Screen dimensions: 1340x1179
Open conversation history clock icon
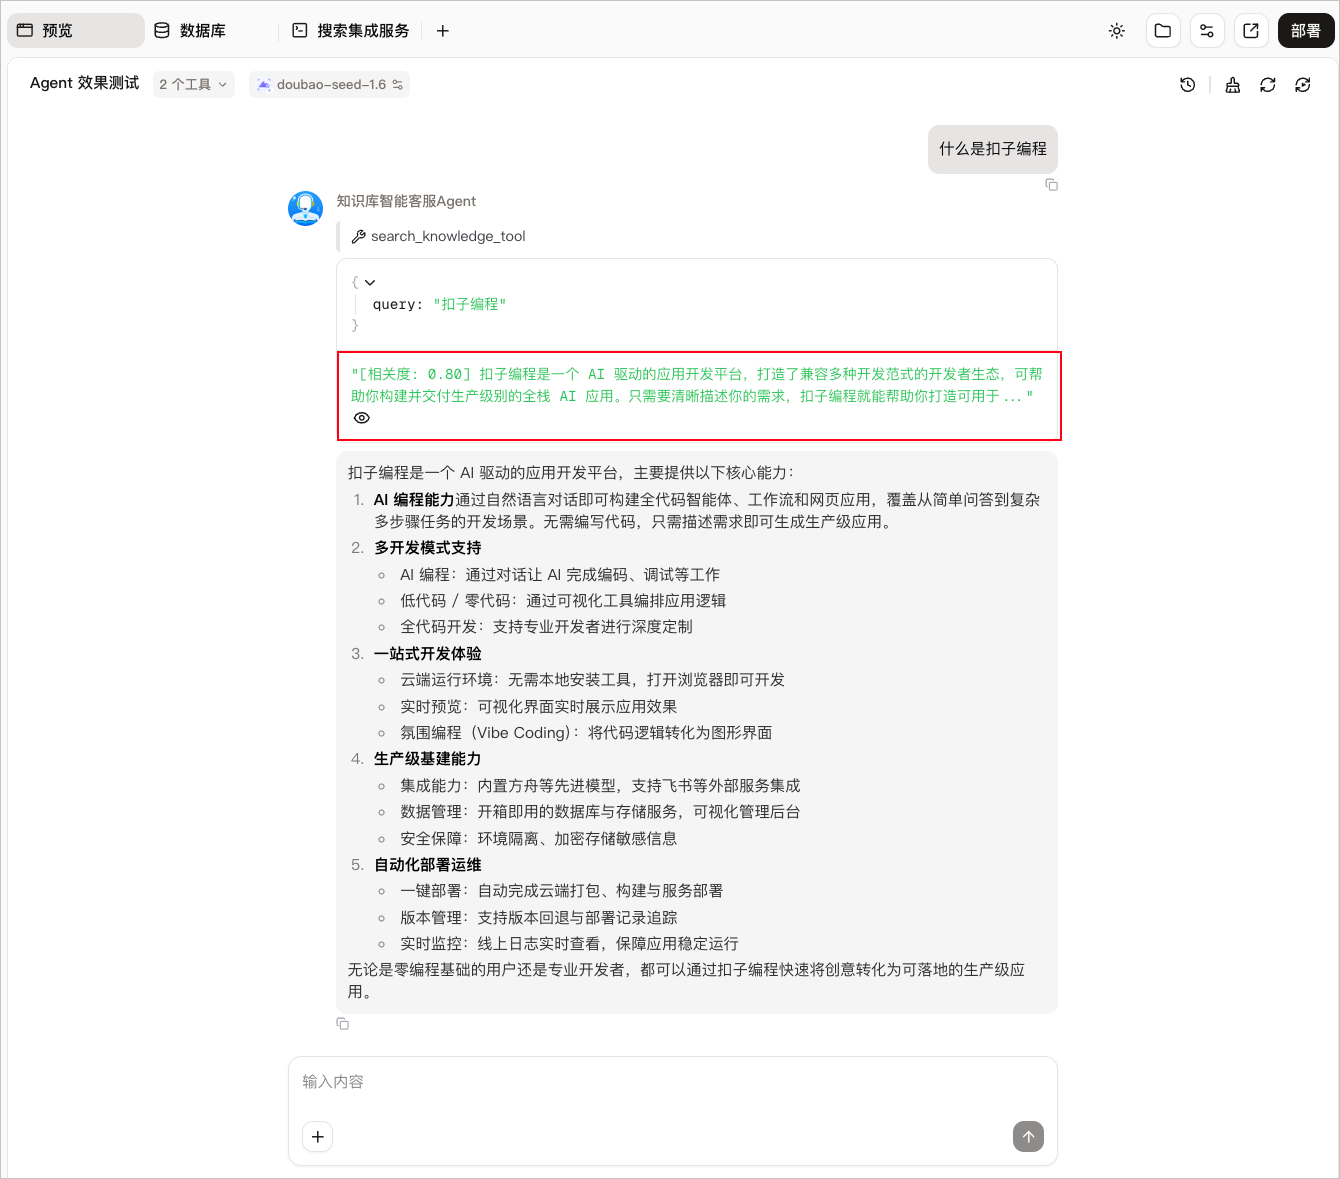click(1188, 85)
